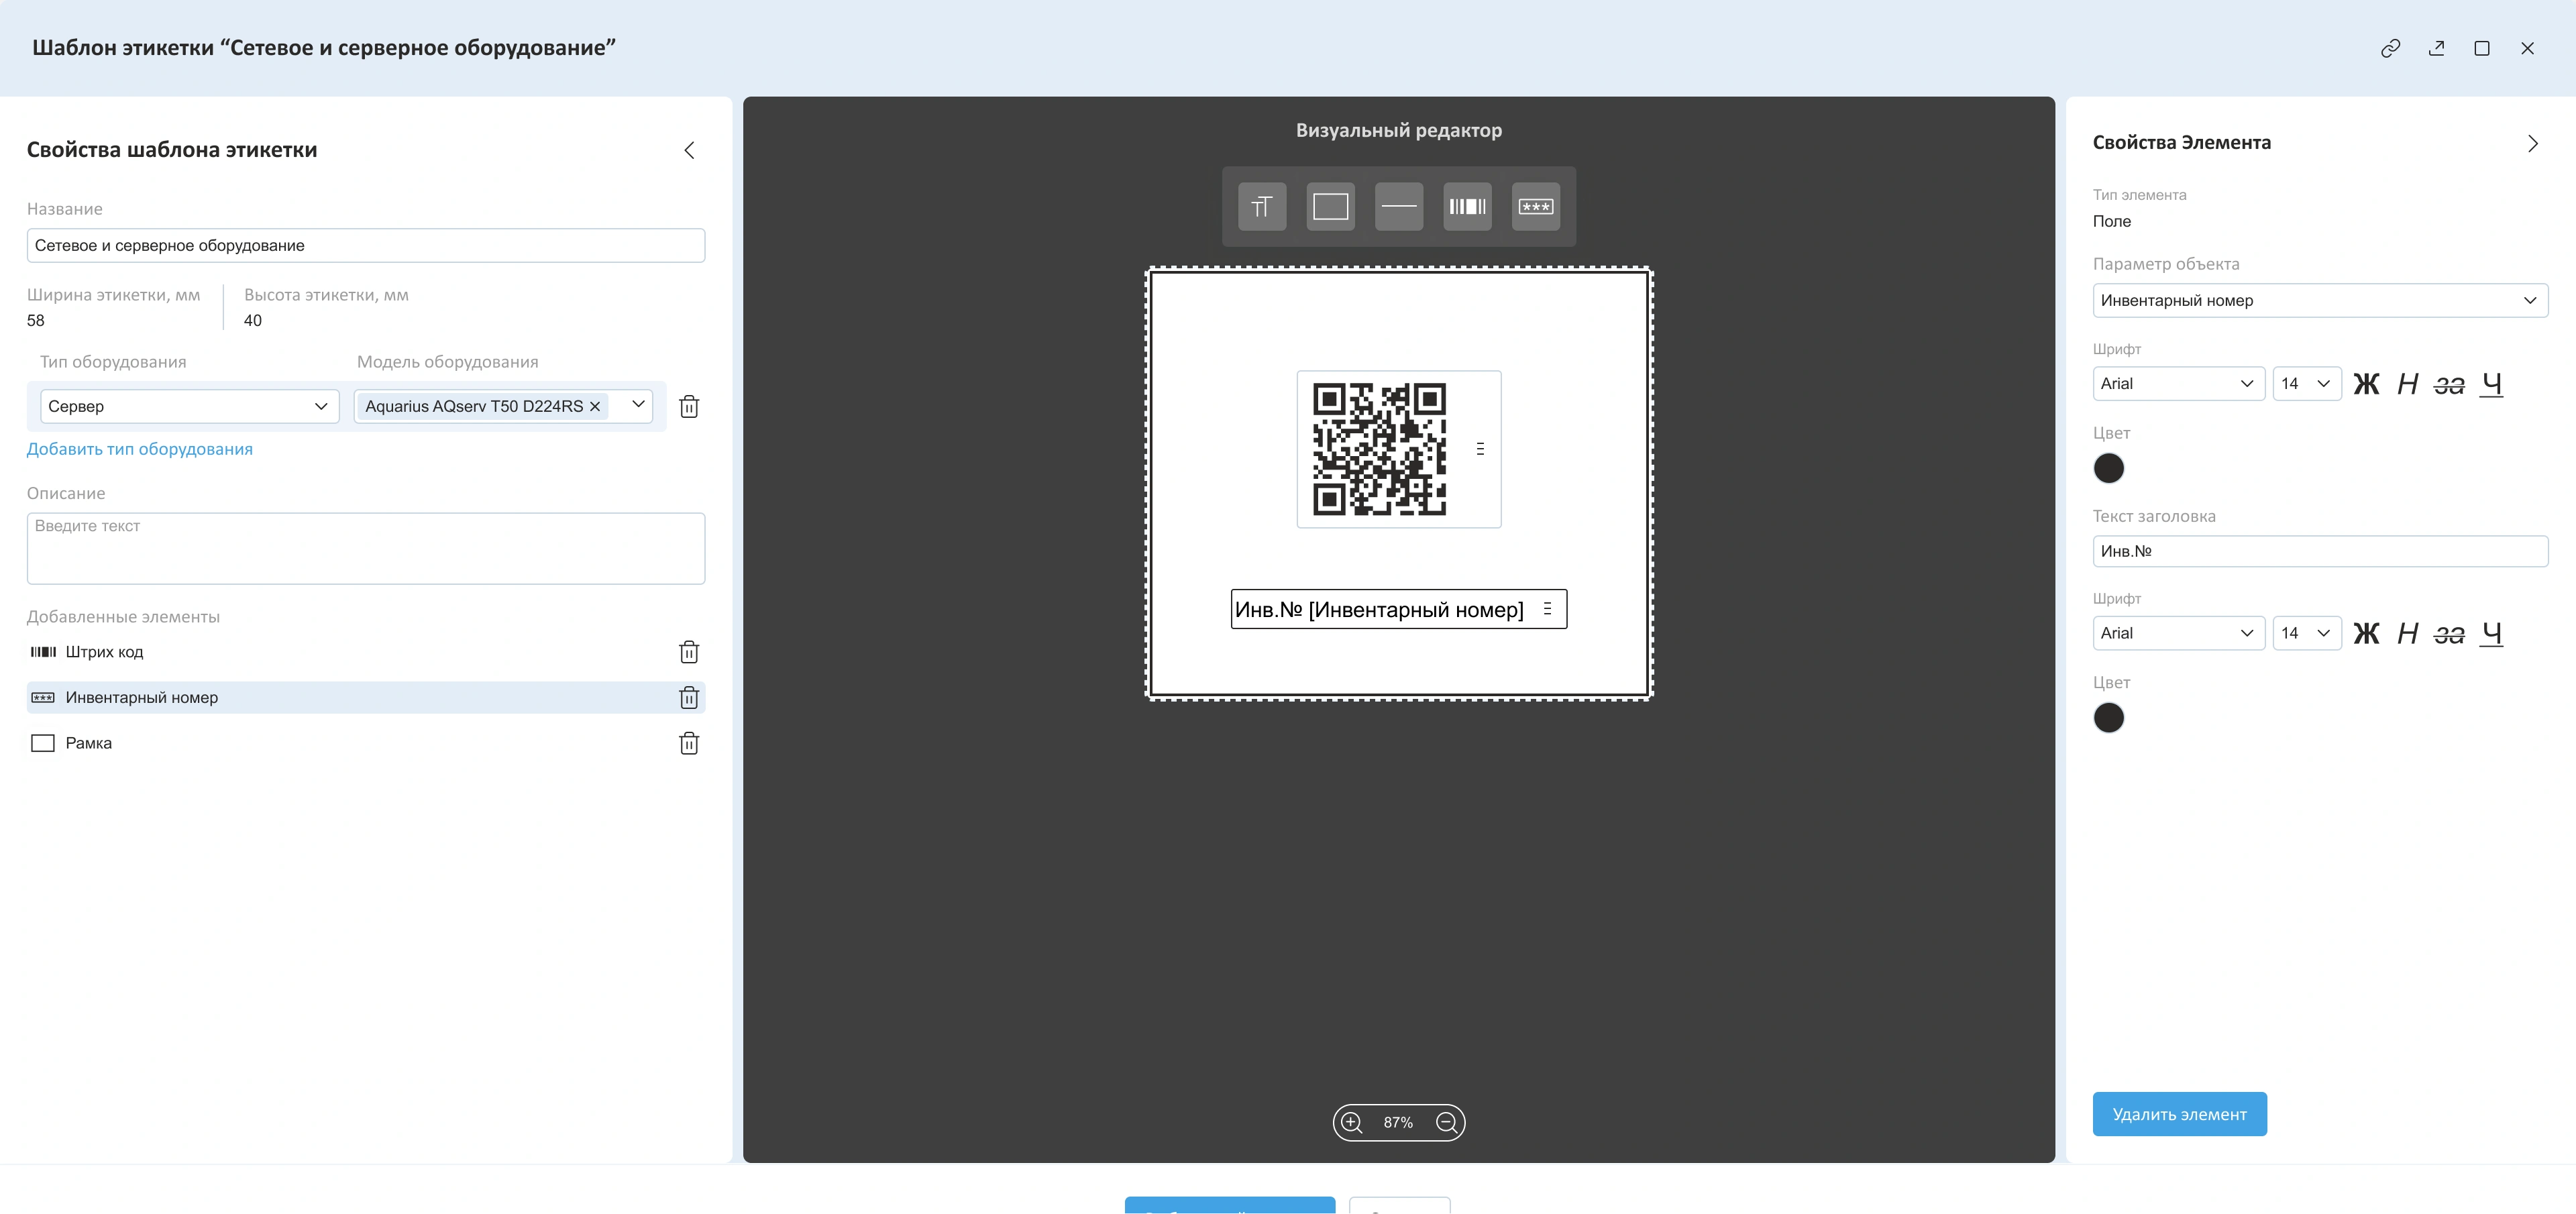The height and width of the screenshot is (1214, 2576).
Task: Open the Тип оборудования Сервер dropdown
Action: (x=189, y=406)
